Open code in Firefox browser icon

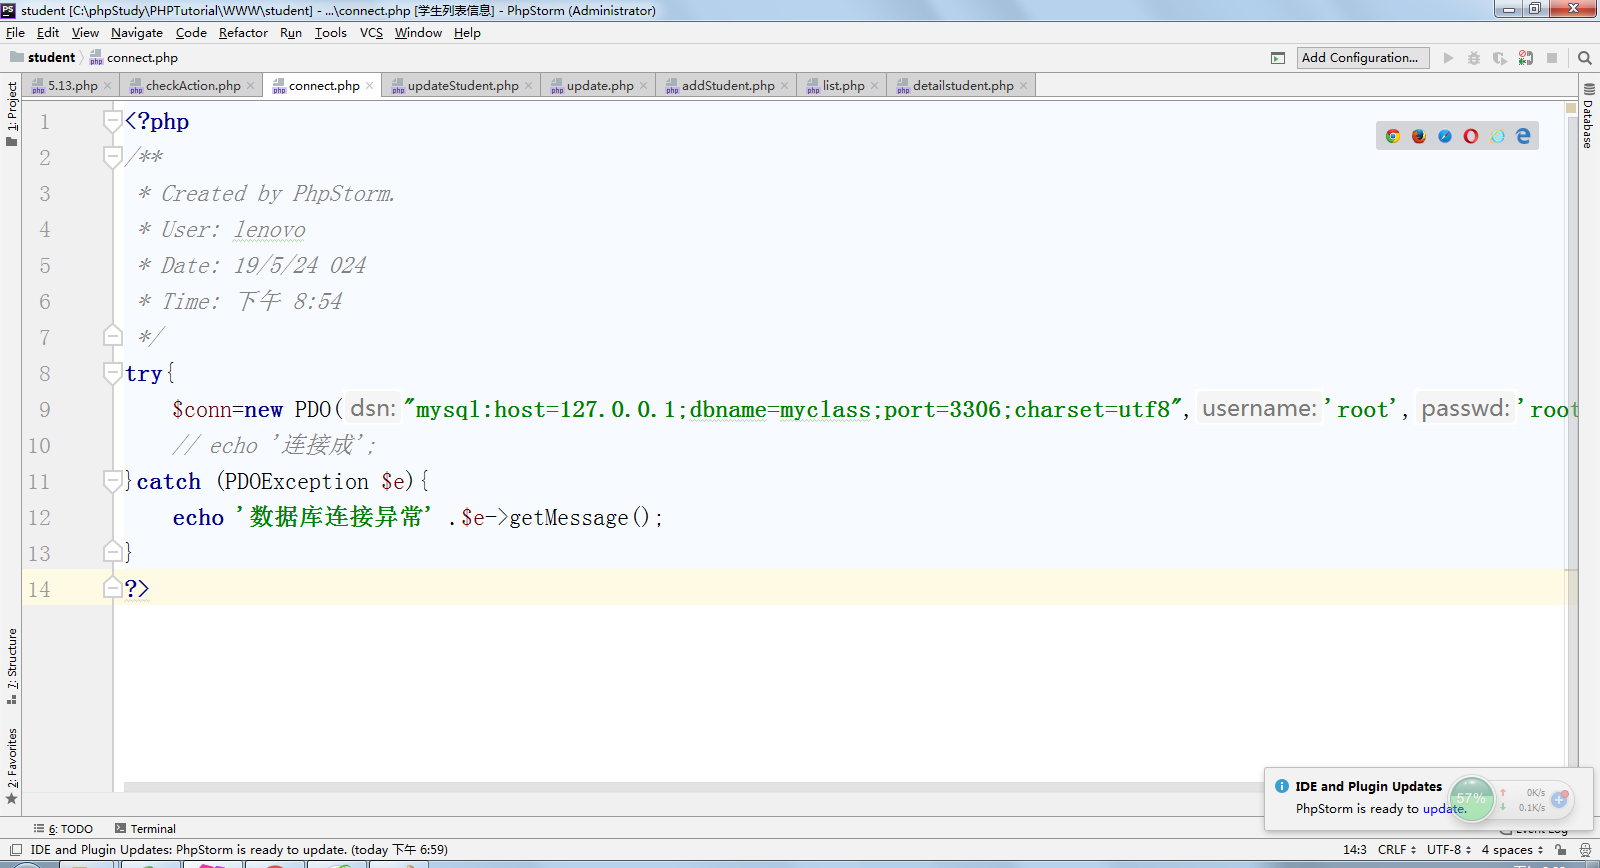pyautogui.click(x=1419, y=136)
